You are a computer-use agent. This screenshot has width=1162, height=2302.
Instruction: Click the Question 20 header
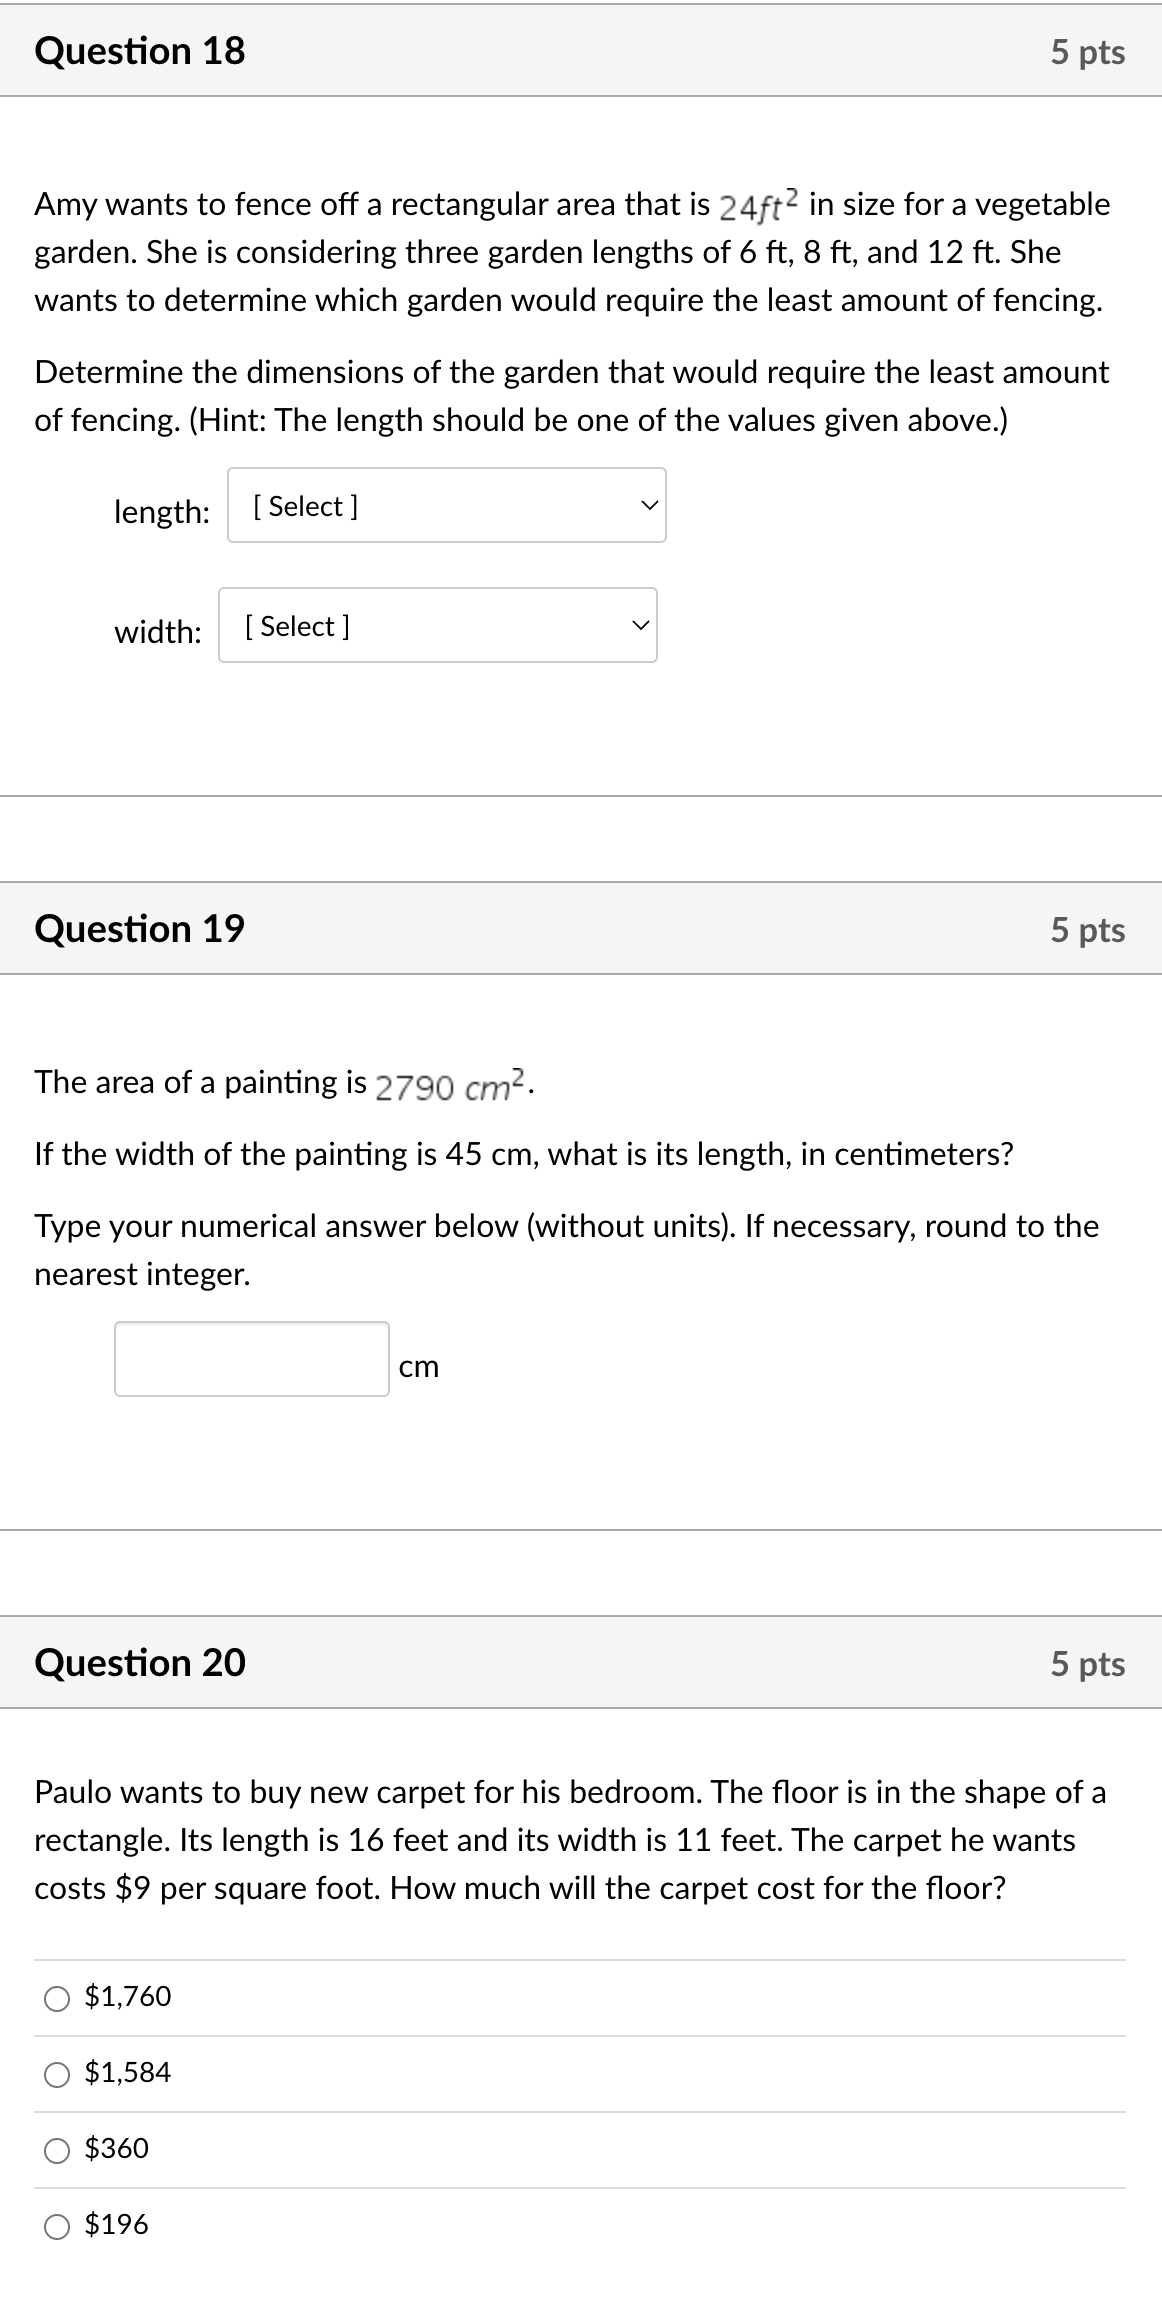139,1663
